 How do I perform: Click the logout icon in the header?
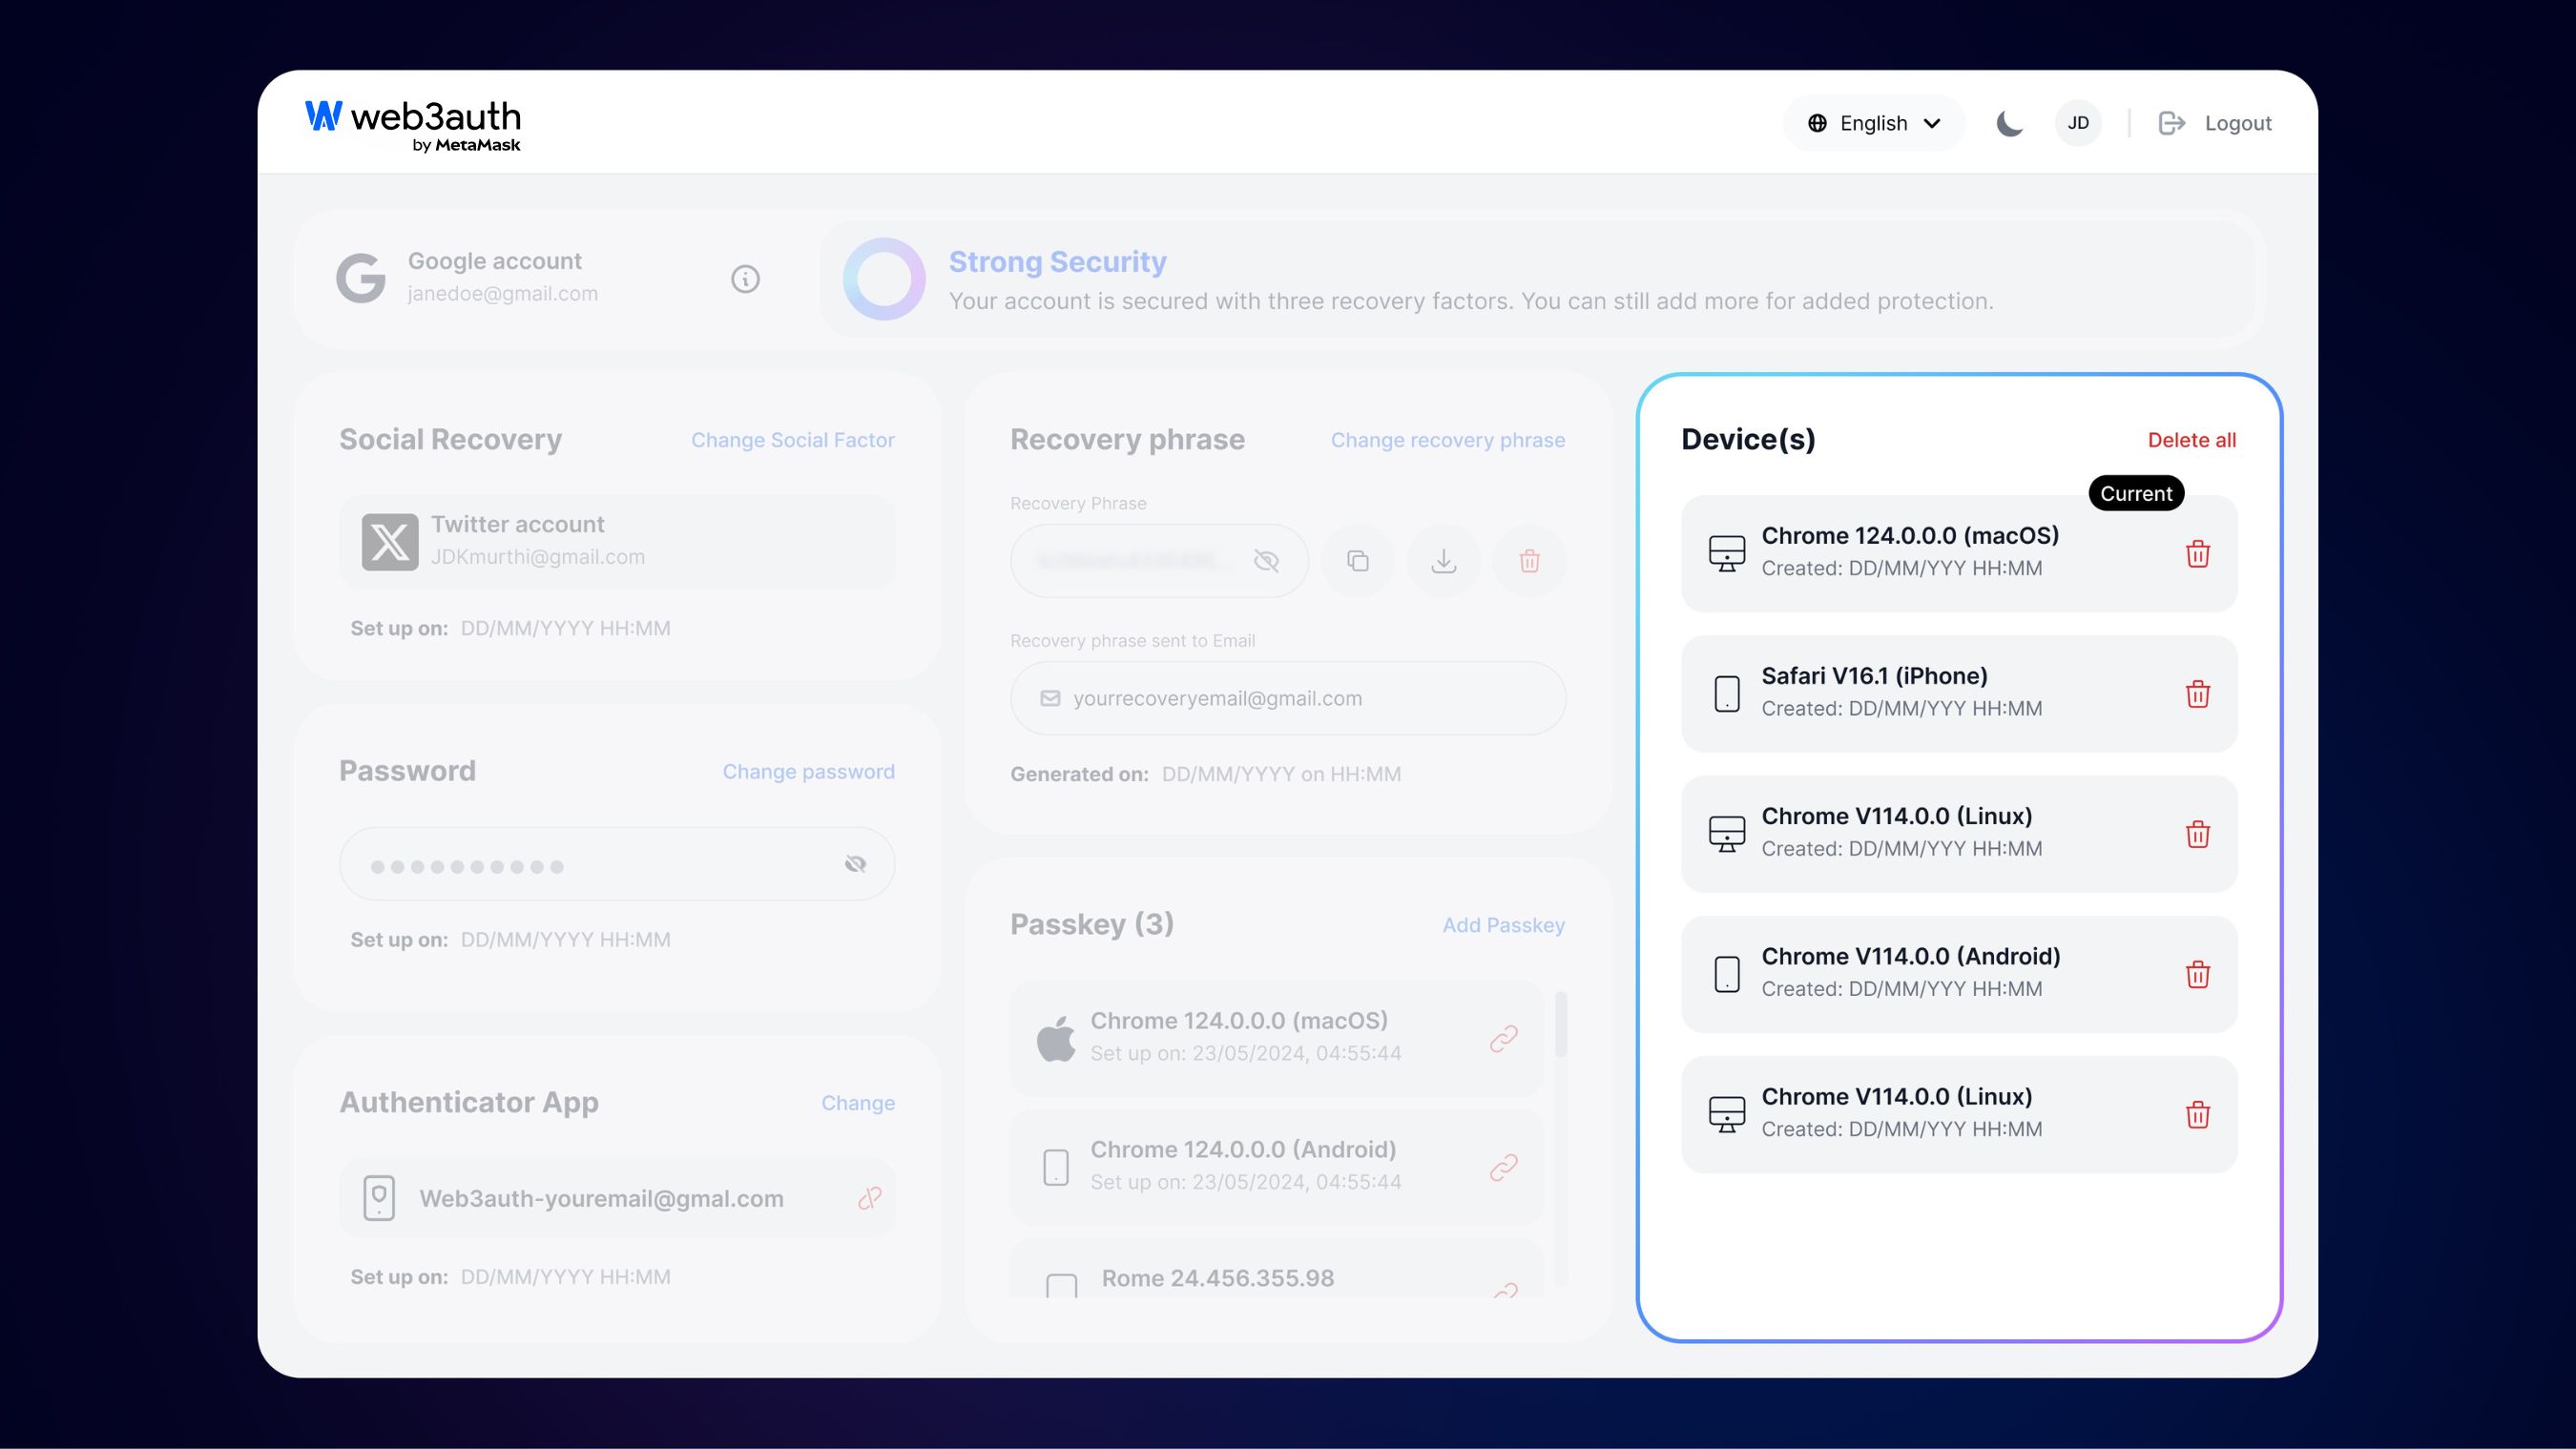click(x=2172, y=122)
